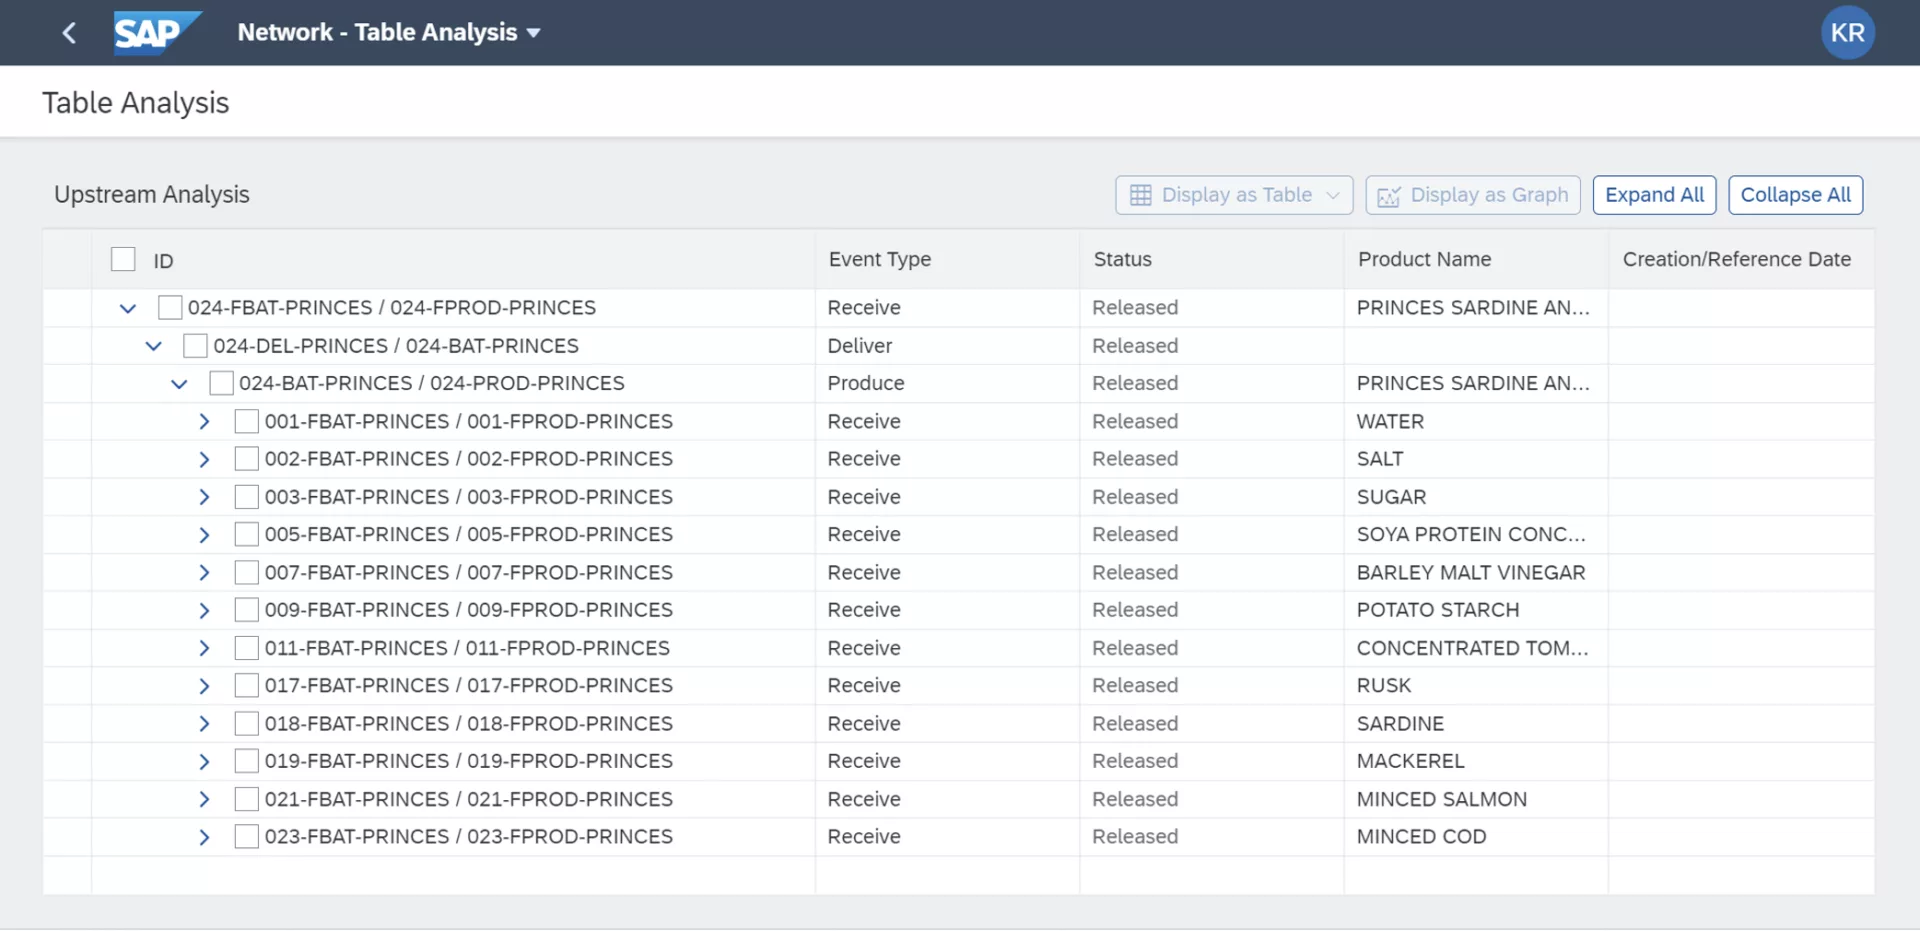The height and width of the screenshot is (931, 1920).
Task: Check the 002-FBAT-PRINCES row checkbox
Action: (x=246, y=459)
